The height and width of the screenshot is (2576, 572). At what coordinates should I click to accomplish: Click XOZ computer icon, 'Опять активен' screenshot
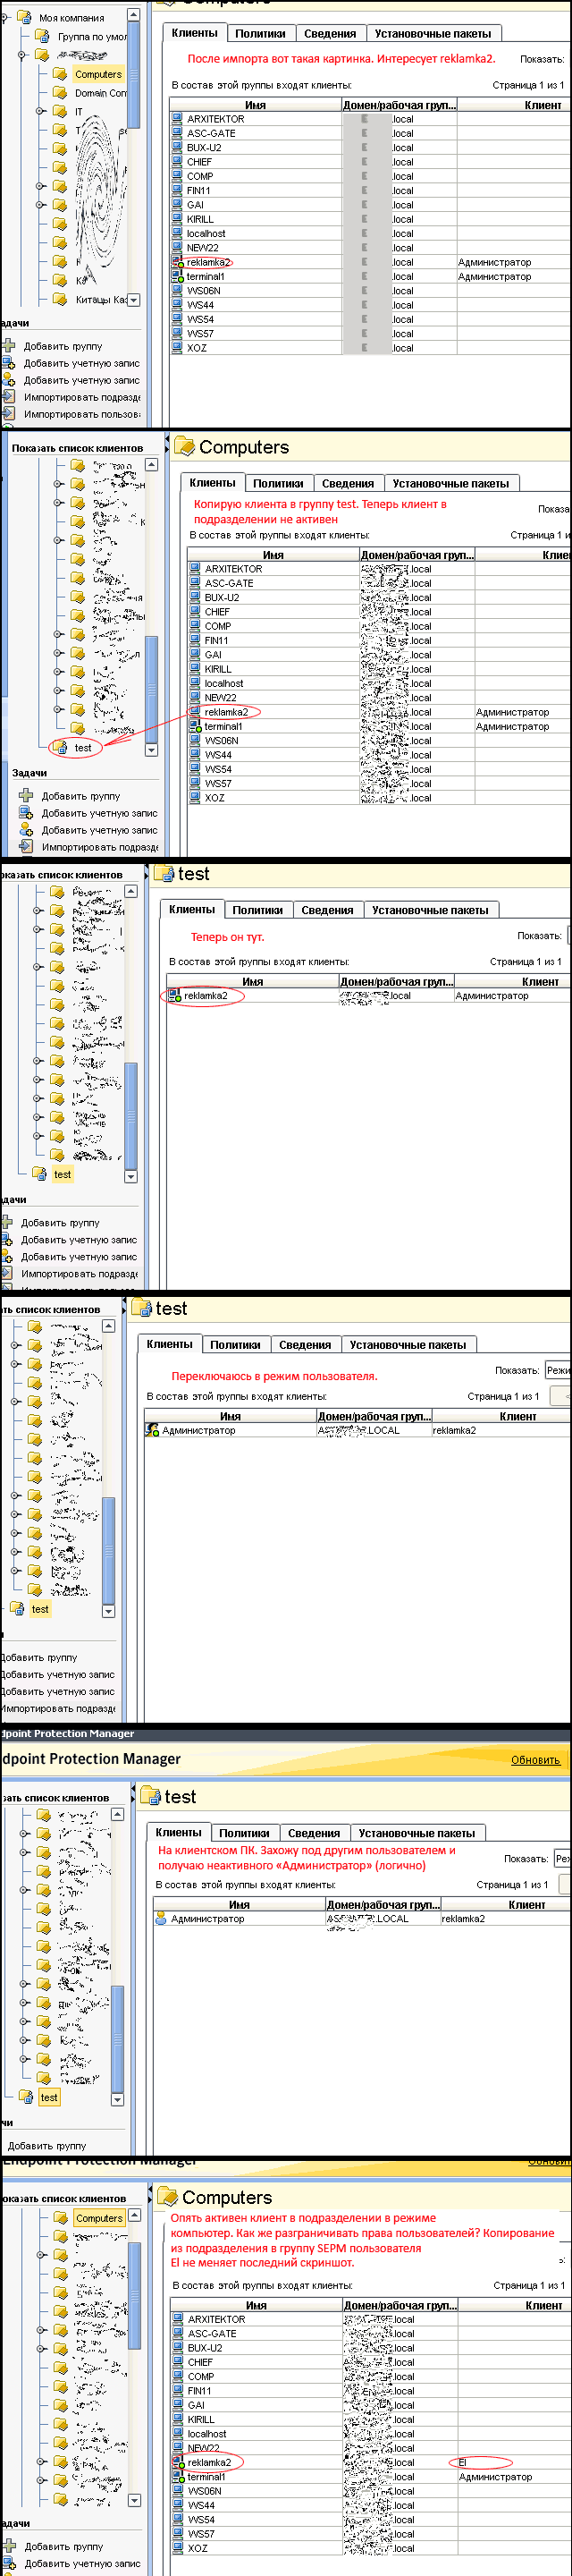click(x=179, y=2547)
